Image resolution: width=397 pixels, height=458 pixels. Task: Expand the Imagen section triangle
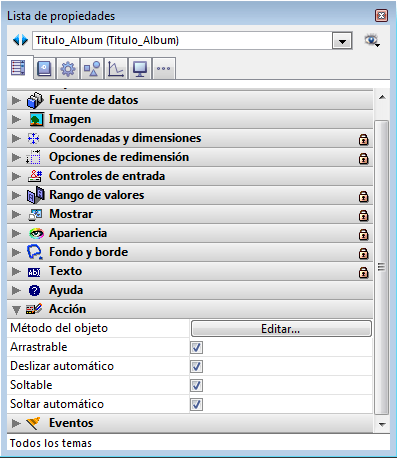click(x=16, y=119)
